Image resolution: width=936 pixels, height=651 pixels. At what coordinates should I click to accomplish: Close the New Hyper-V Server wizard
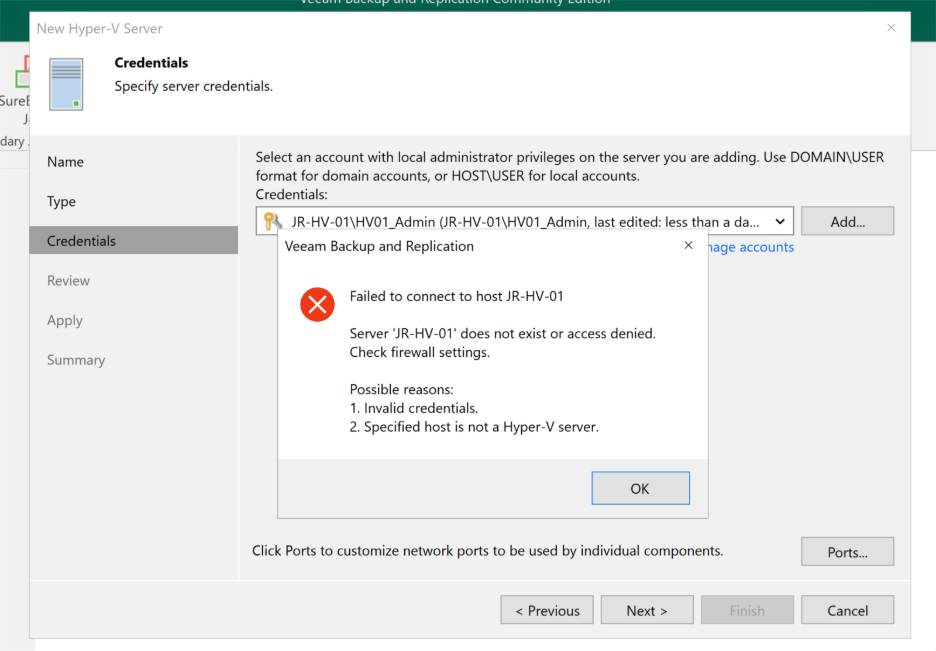pyautogui.click(x=891, y=28)
